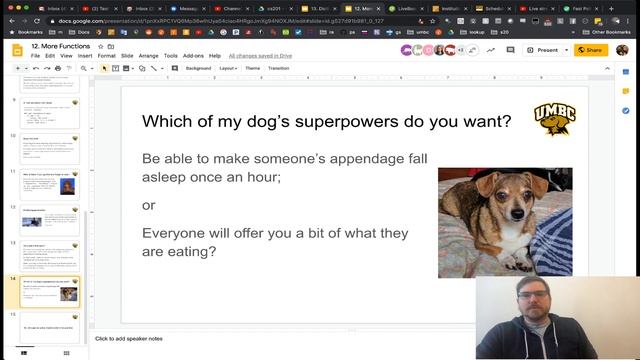Image resolution: width=640 pixels, height=360 pixels.
Task: Star the 12. More Functions presentation
Action: coord(101,47)
